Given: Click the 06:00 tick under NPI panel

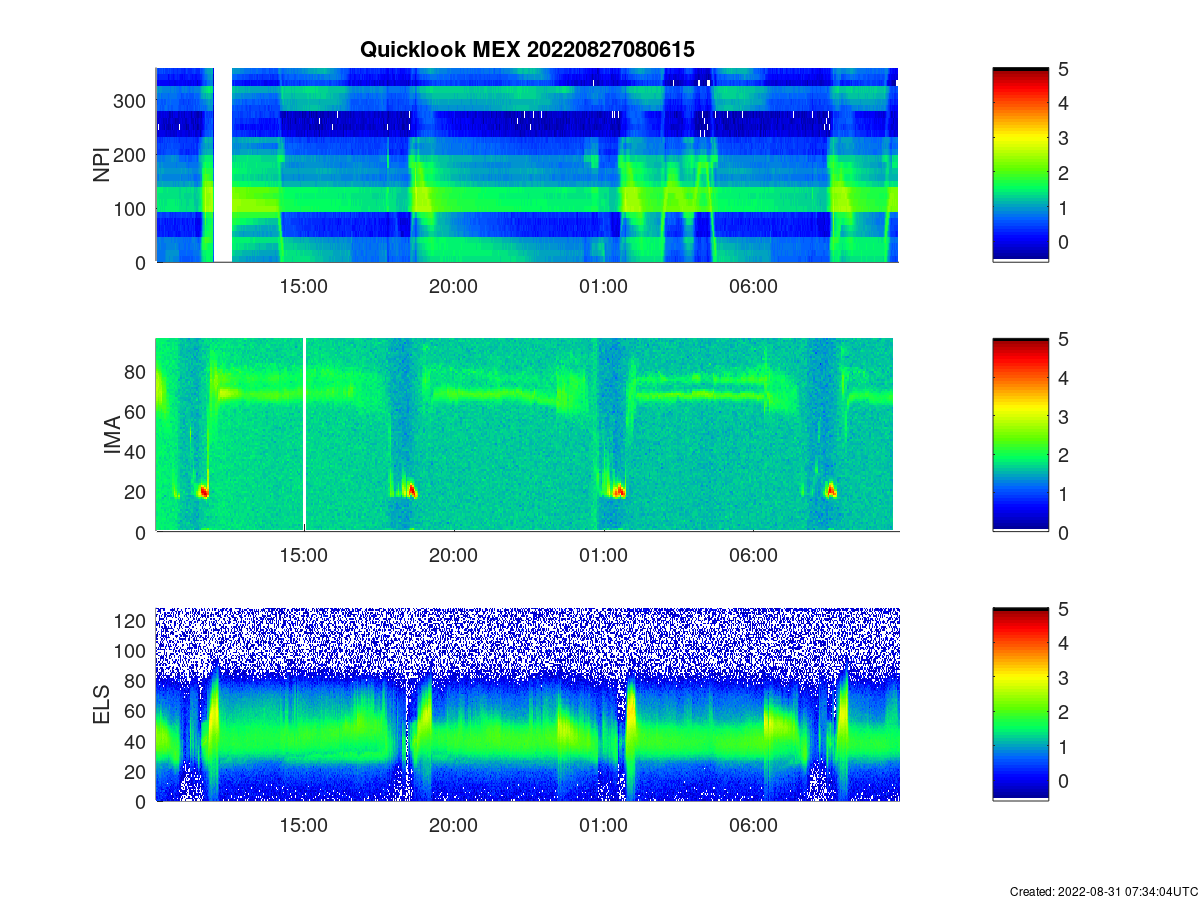Looking at the screenshot, I should tap(754, 286).
